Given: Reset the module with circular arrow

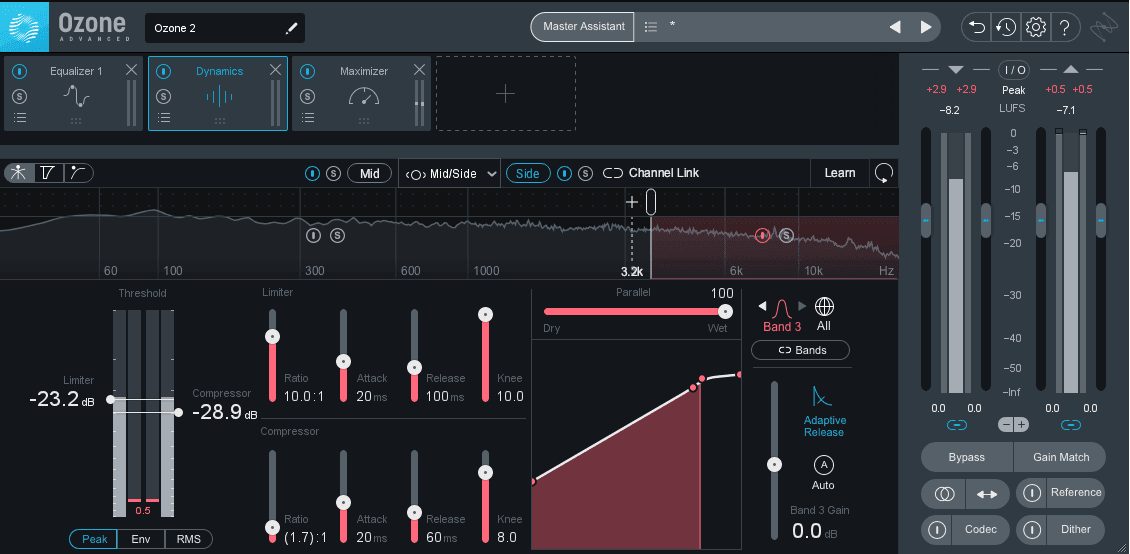Looking at the screenshot, I should (x=884, y=173).
